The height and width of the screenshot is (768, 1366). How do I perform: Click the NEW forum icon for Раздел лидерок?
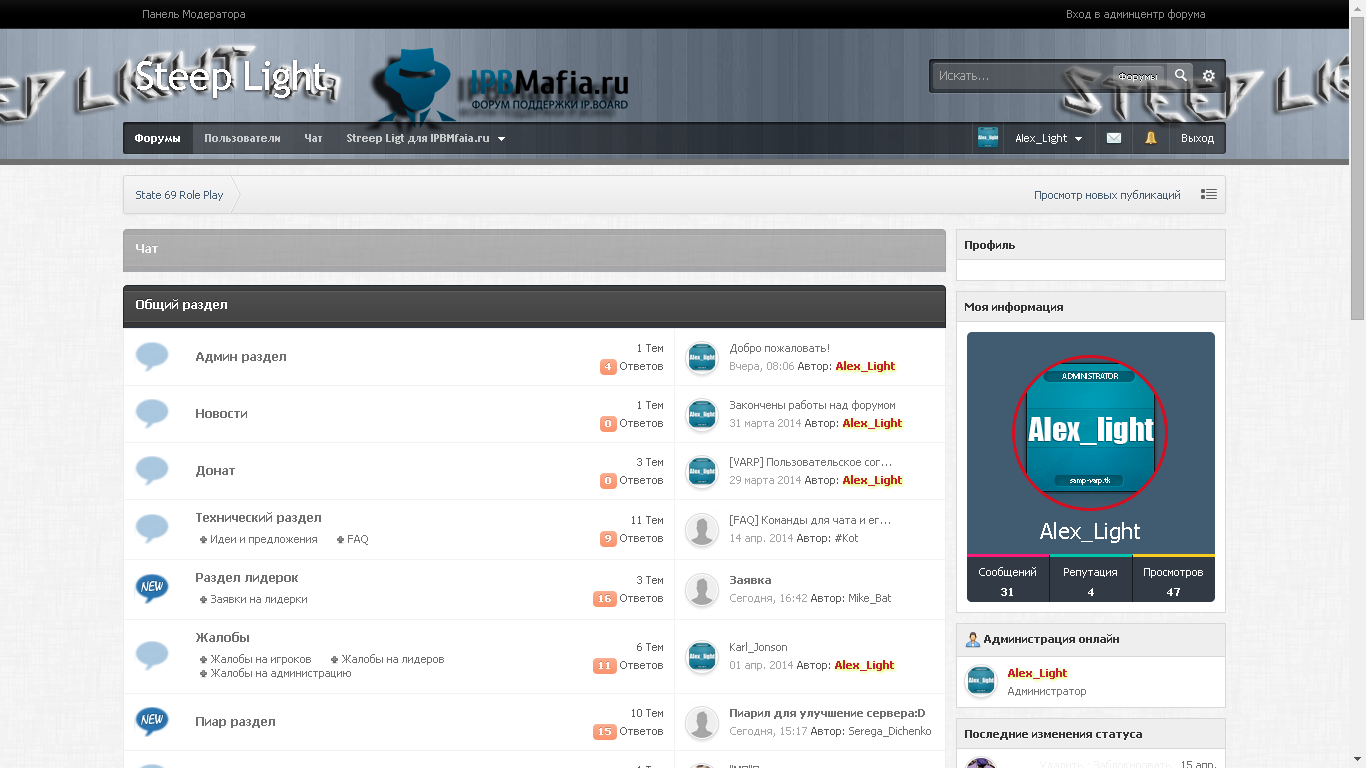point(152,588)
